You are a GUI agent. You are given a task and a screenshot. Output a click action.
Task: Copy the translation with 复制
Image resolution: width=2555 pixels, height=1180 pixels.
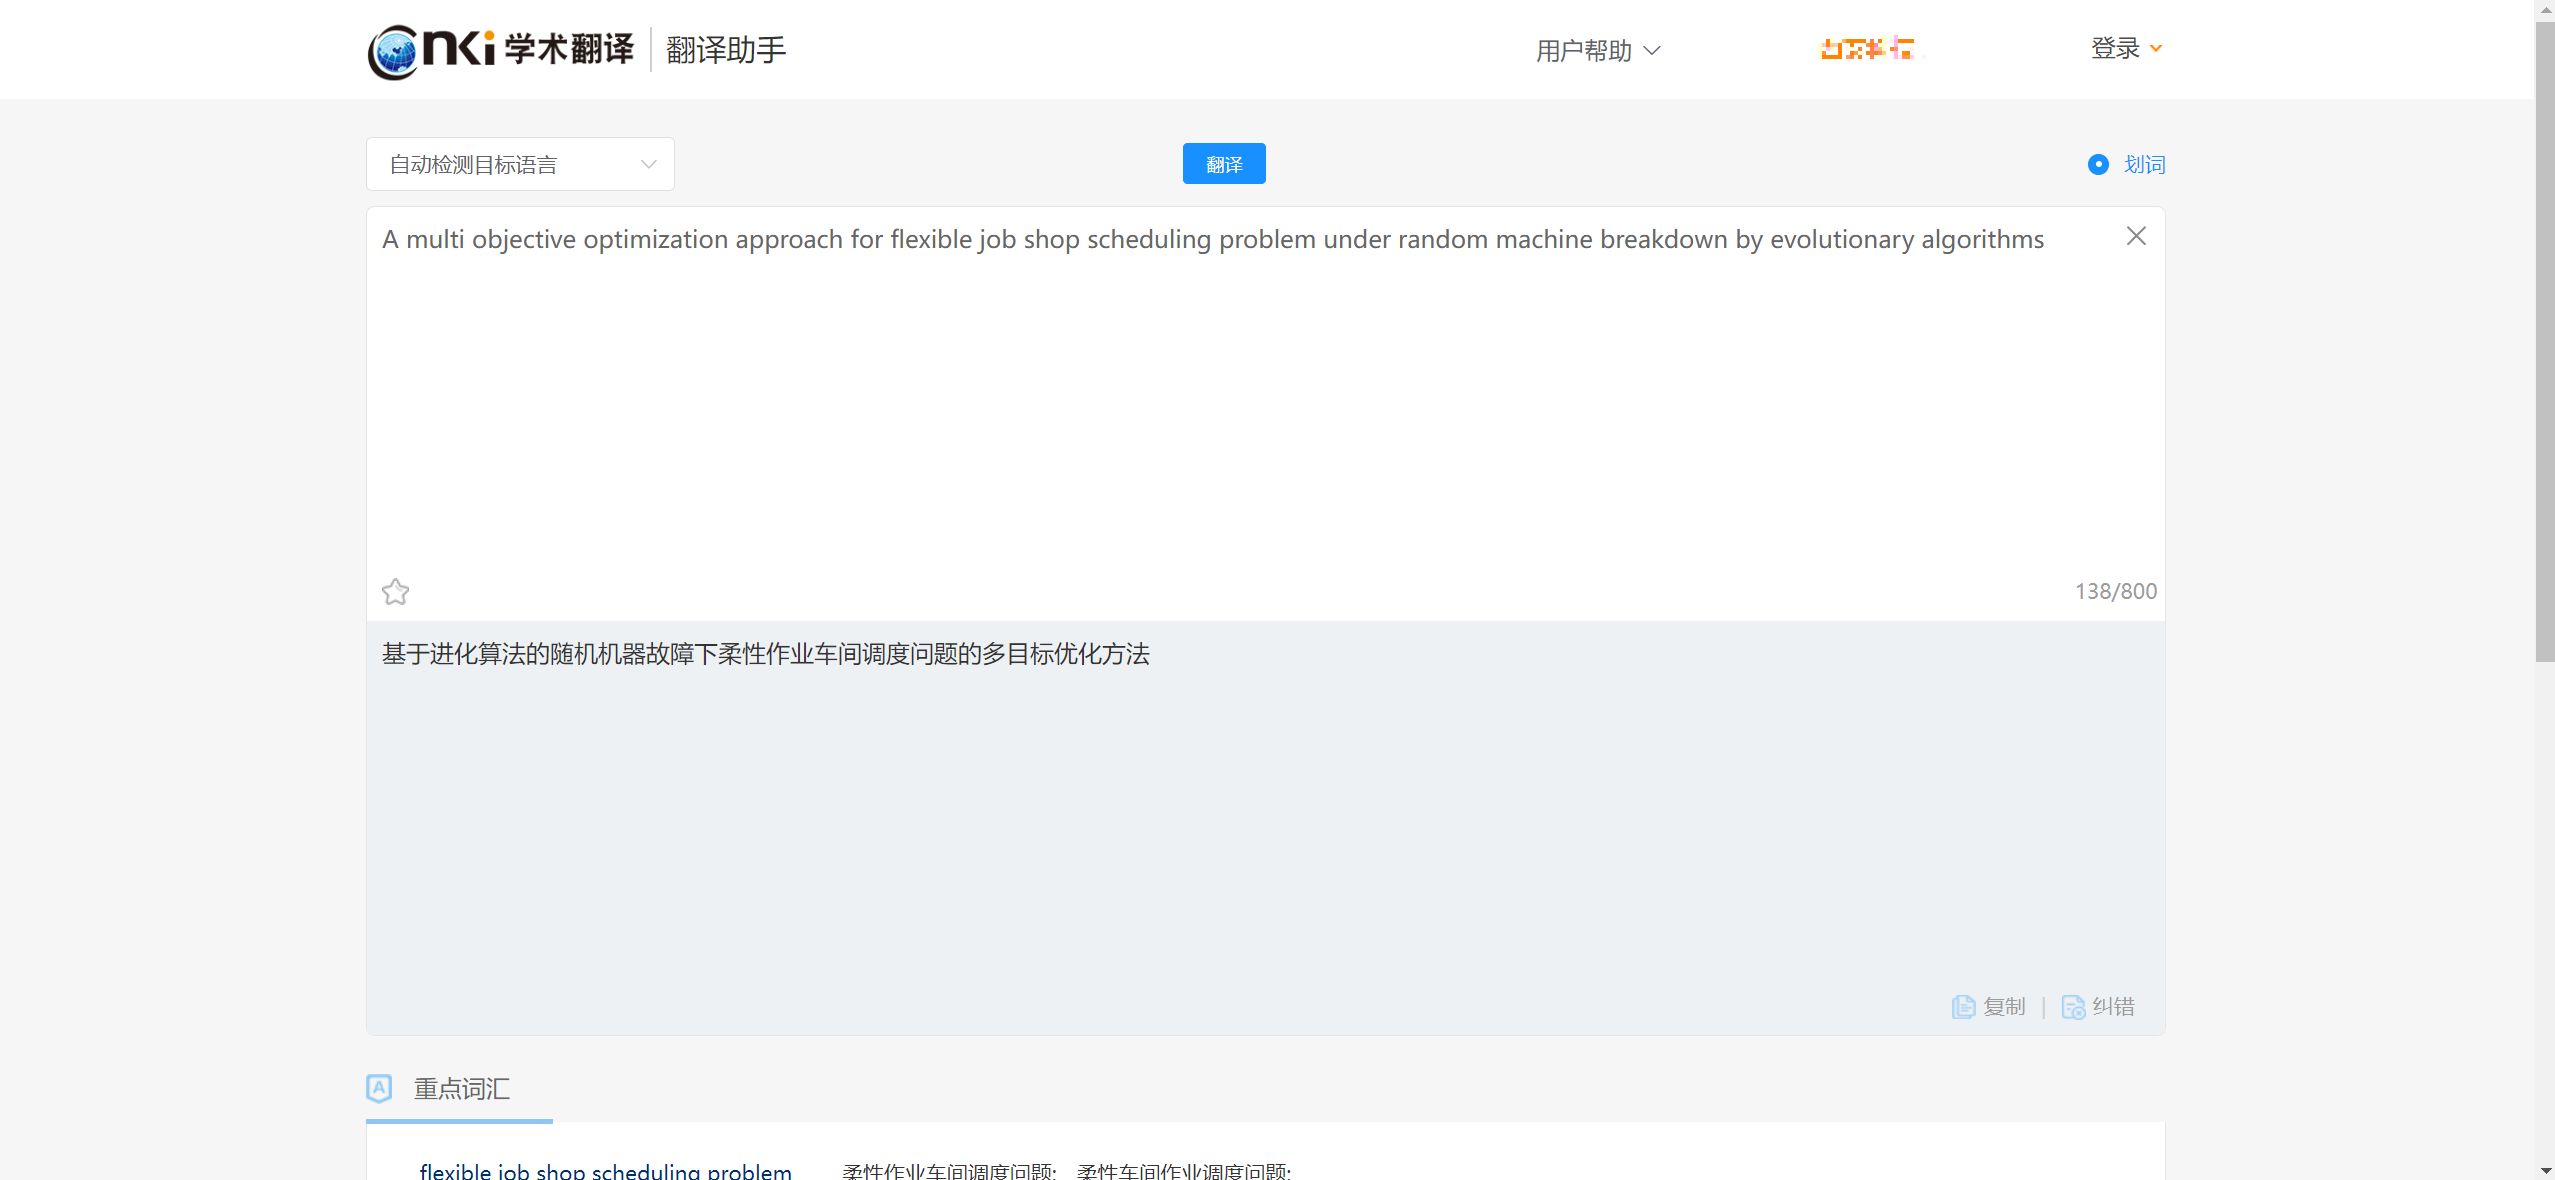pyautogui.click(x=1989, y=1006)
